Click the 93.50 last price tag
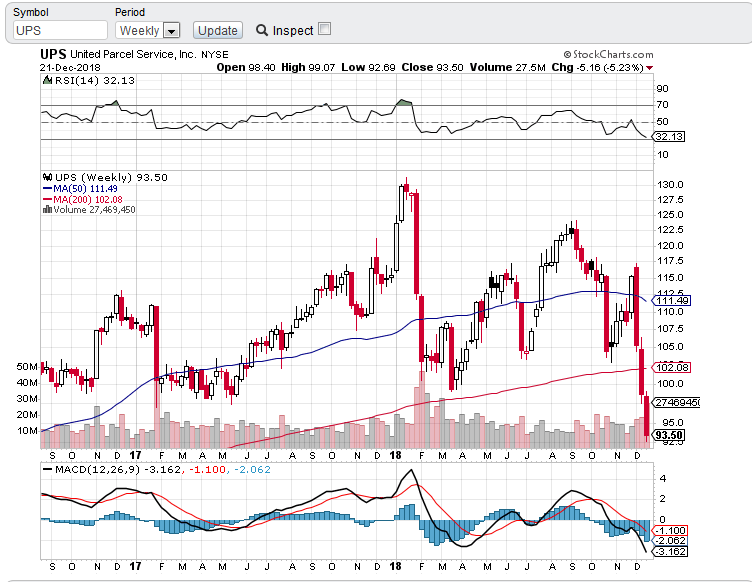Viewport: 752px width, 582px height. pos(669,435)
